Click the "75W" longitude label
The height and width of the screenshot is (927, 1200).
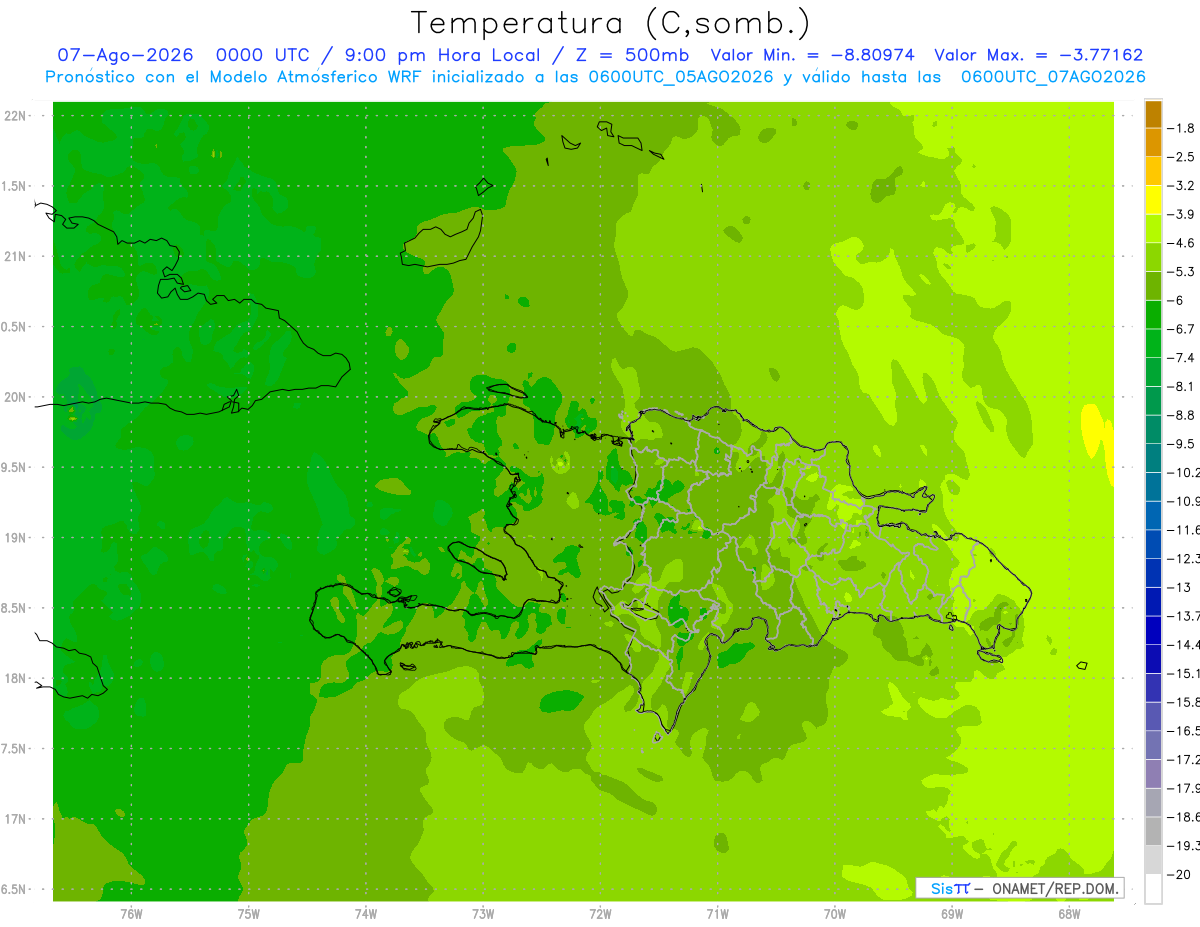(249, 913)
